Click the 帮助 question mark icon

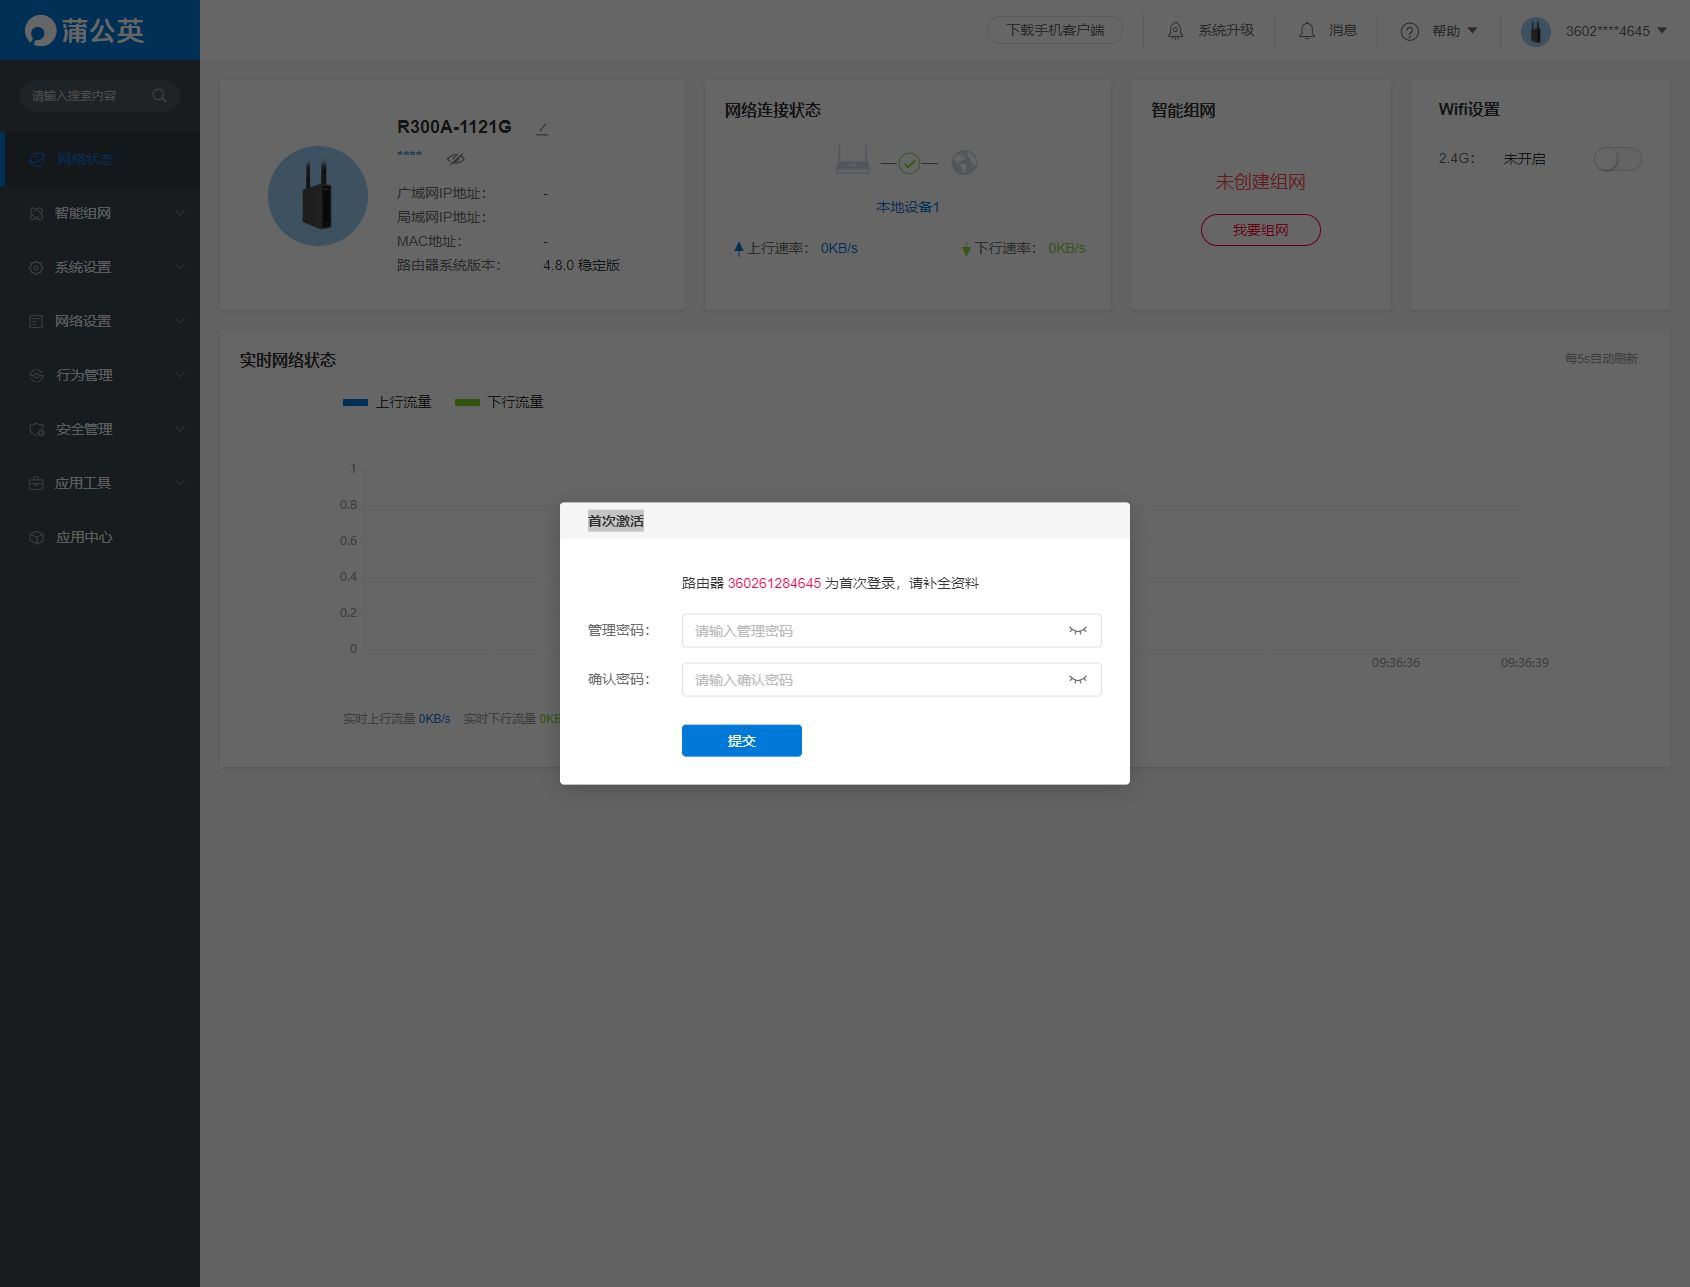1410,31
